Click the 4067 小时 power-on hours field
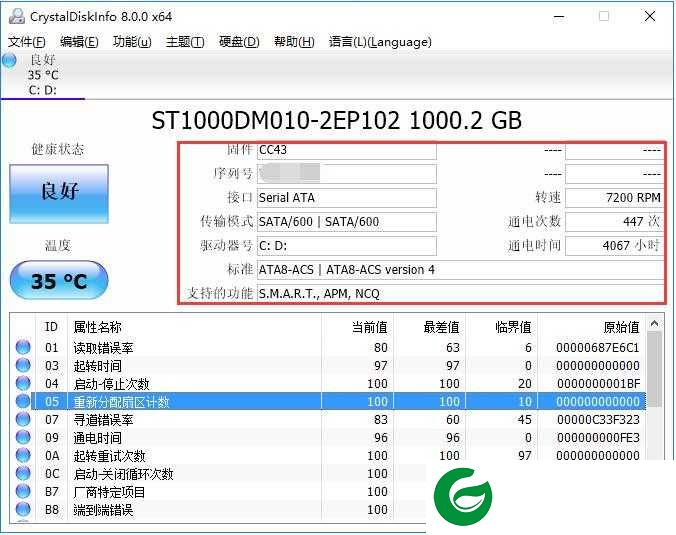This screenshot has height=535, width=676. click(x=614, y=246)
